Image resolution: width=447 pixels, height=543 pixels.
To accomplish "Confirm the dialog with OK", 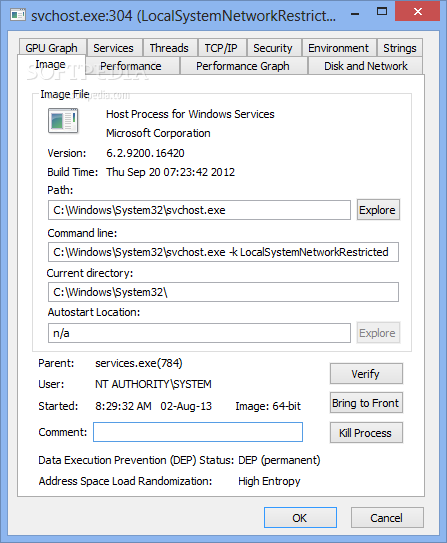I will (300, 518).
